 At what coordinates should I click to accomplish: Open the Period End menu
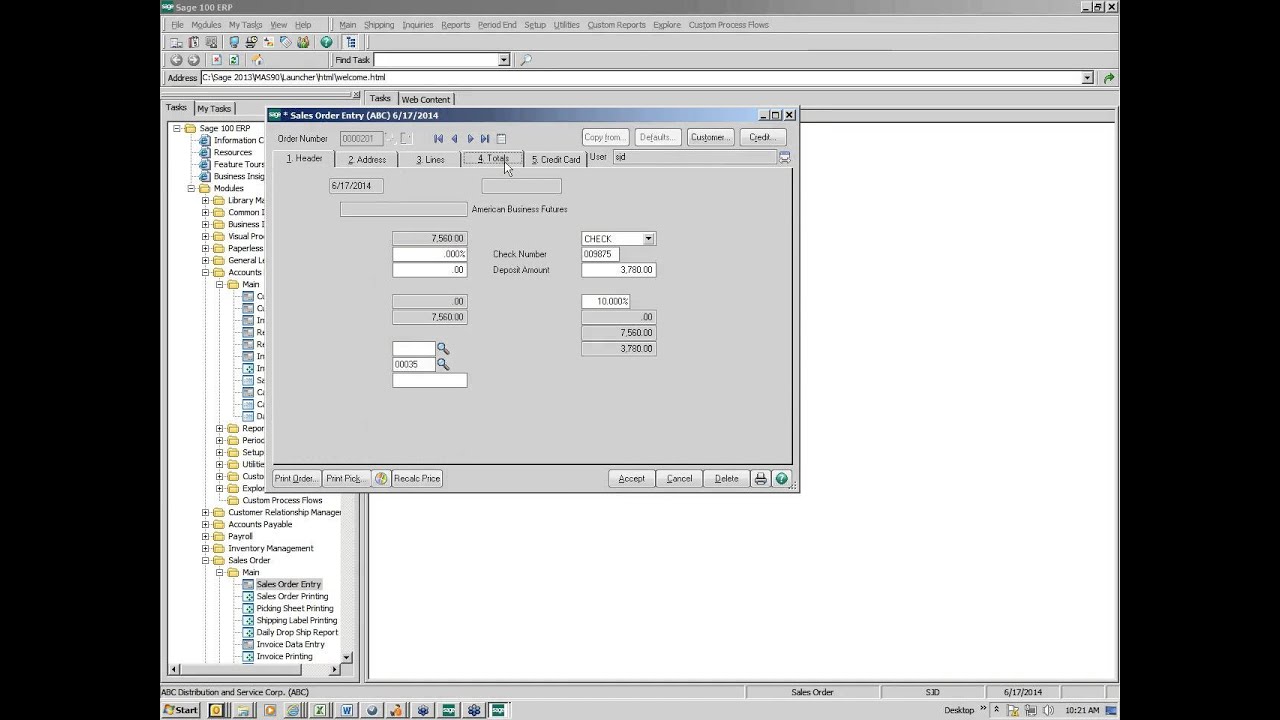pyautogui.click(x=497, y=25)
